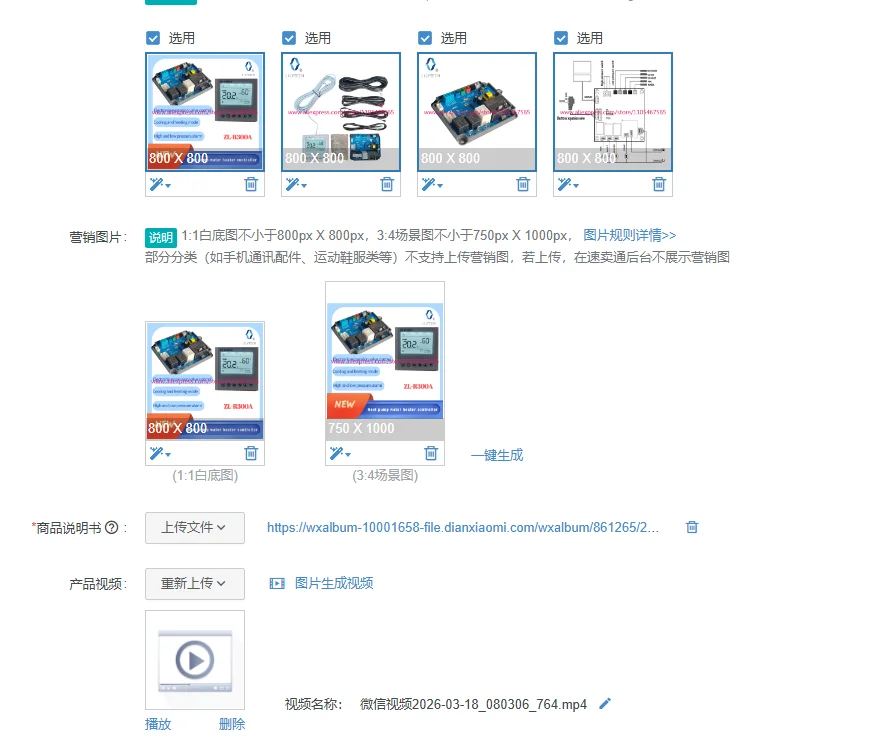The width and height of the screenshot is (869, 737).
Task: Open edit wand menu on 1:1白底图
Action: click(x=160, y=453)
